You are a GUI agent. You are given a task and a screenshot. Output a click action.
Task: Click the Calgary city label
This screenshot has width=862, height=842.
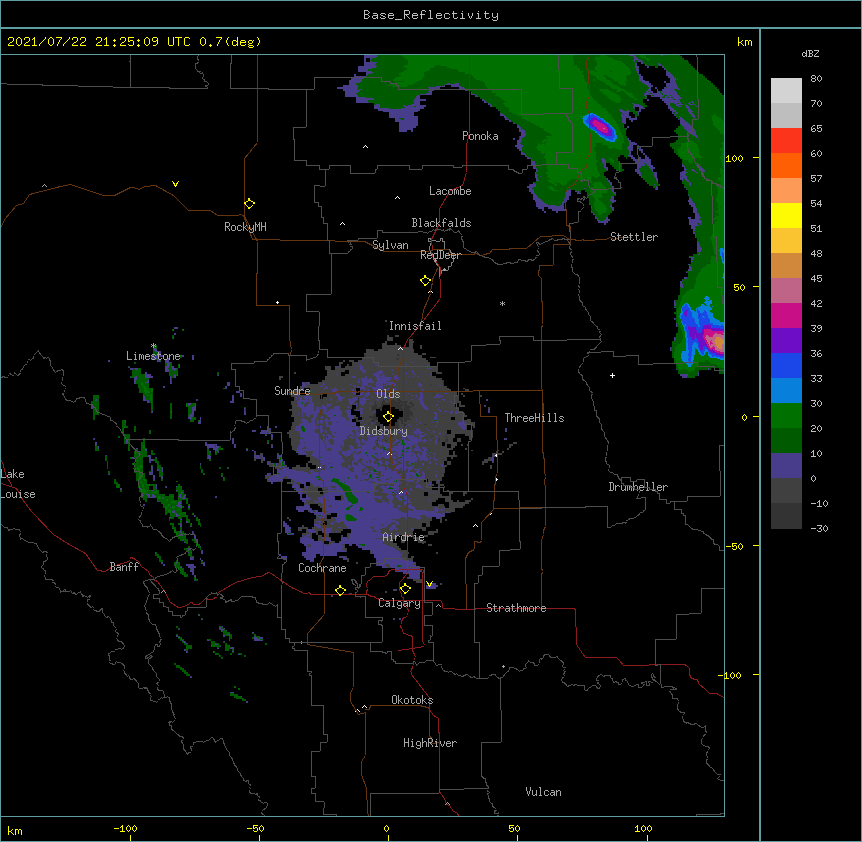tap(399, 603)
